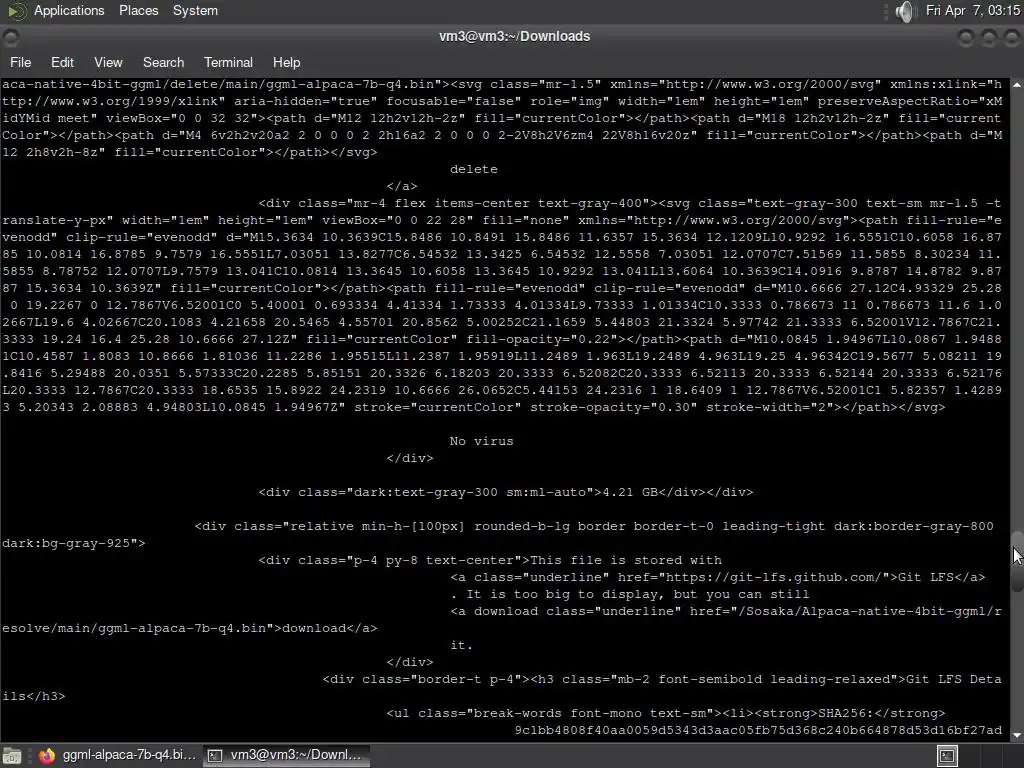Open the terminal Edit menu
1024x768 pixels.
click(x=62, y=62)
